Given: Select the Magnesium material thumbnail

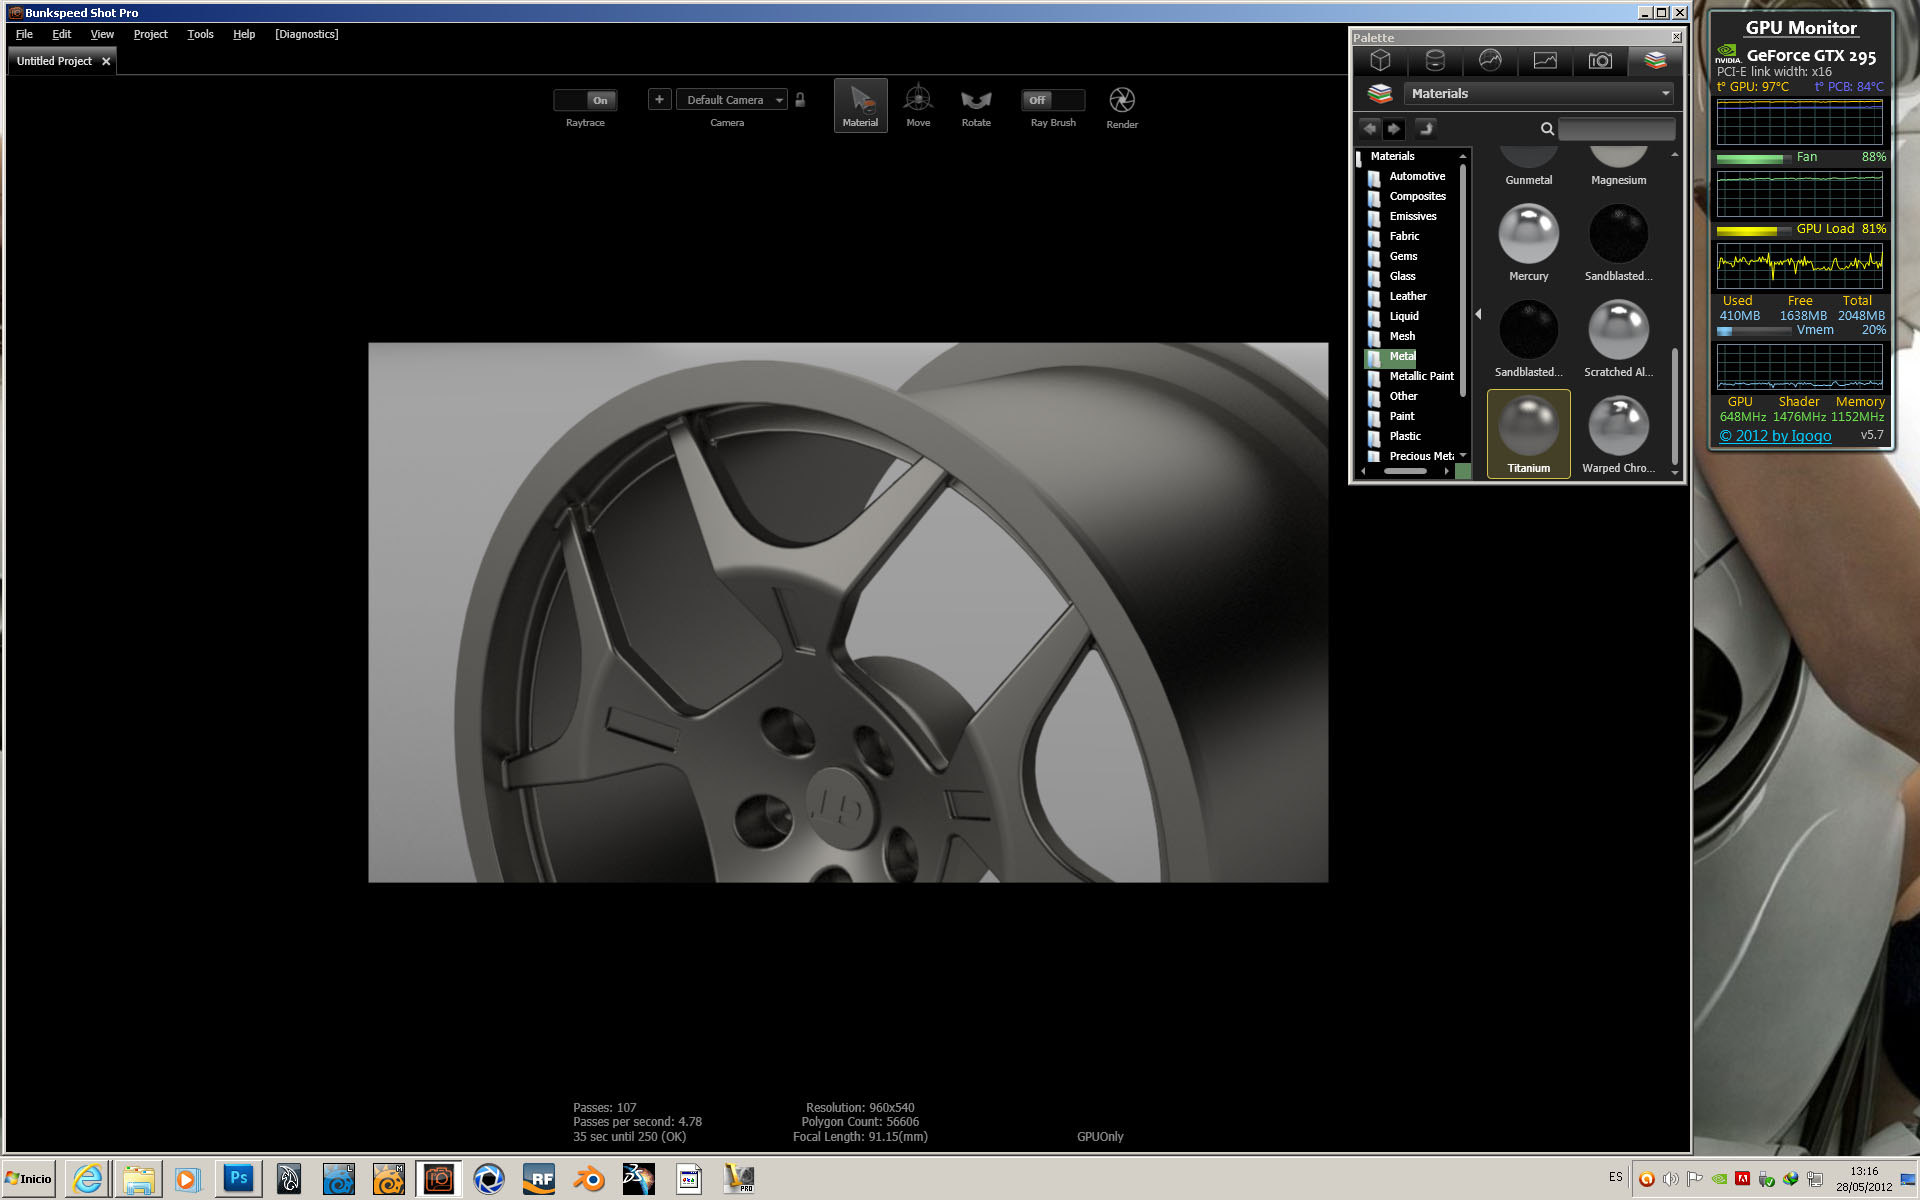Looking at the screenshot, I should coord(1619,167).
